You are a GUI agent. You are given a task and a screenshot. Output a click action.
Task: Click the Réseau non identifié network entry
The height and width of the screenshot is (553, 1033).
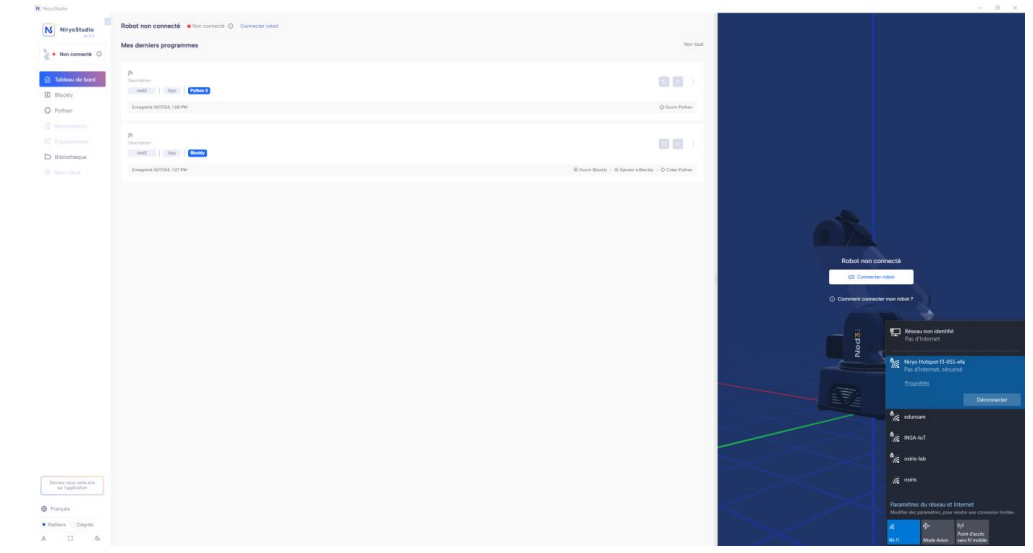[x=955, y=335]
